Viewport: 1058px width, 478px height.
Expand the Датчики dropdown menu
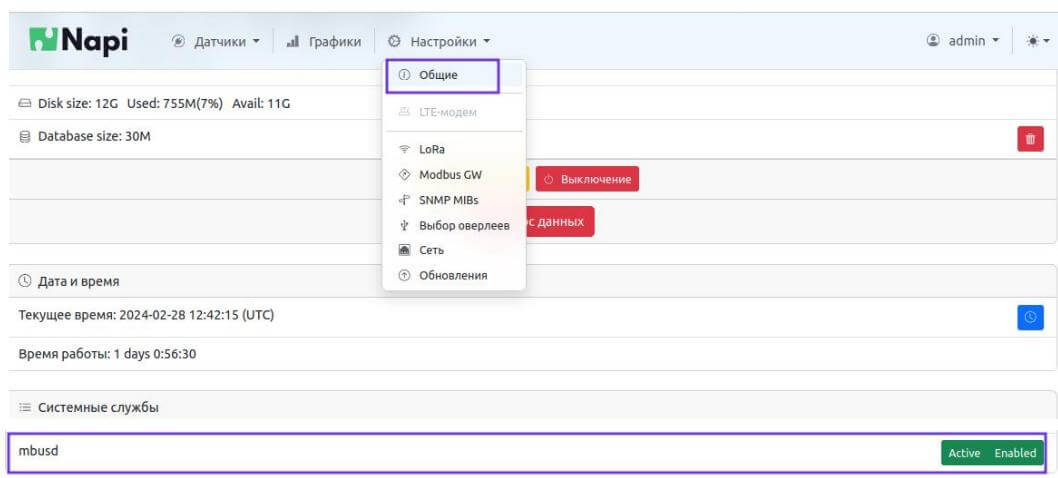coord(216,42)
